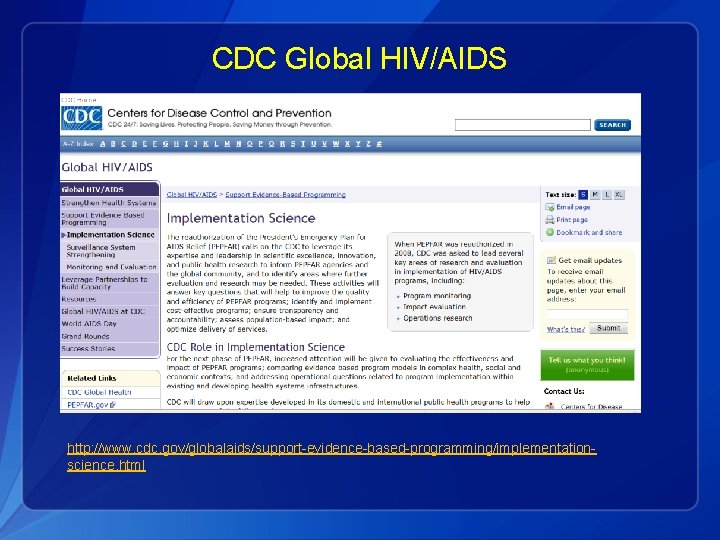The height and width of the screenshot is (540, 720).
Task: Open the PEPFAR.gov related link
Action: pos(88,405)
